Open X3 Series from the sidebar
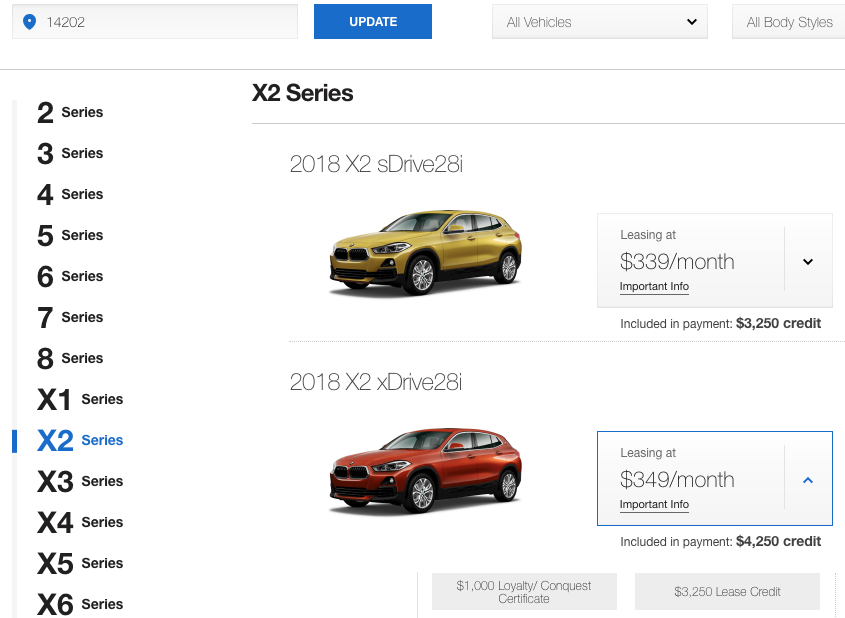Viewport: 845px width, 618px height. coord(80,481)
